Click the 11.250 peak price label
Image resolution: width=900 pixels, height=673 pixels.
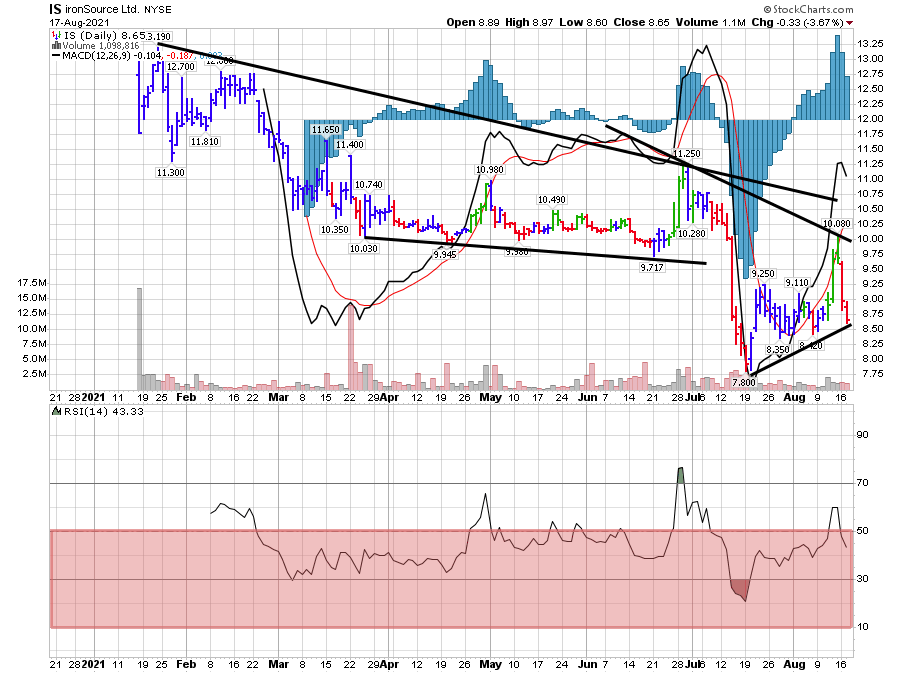point(687,154)
